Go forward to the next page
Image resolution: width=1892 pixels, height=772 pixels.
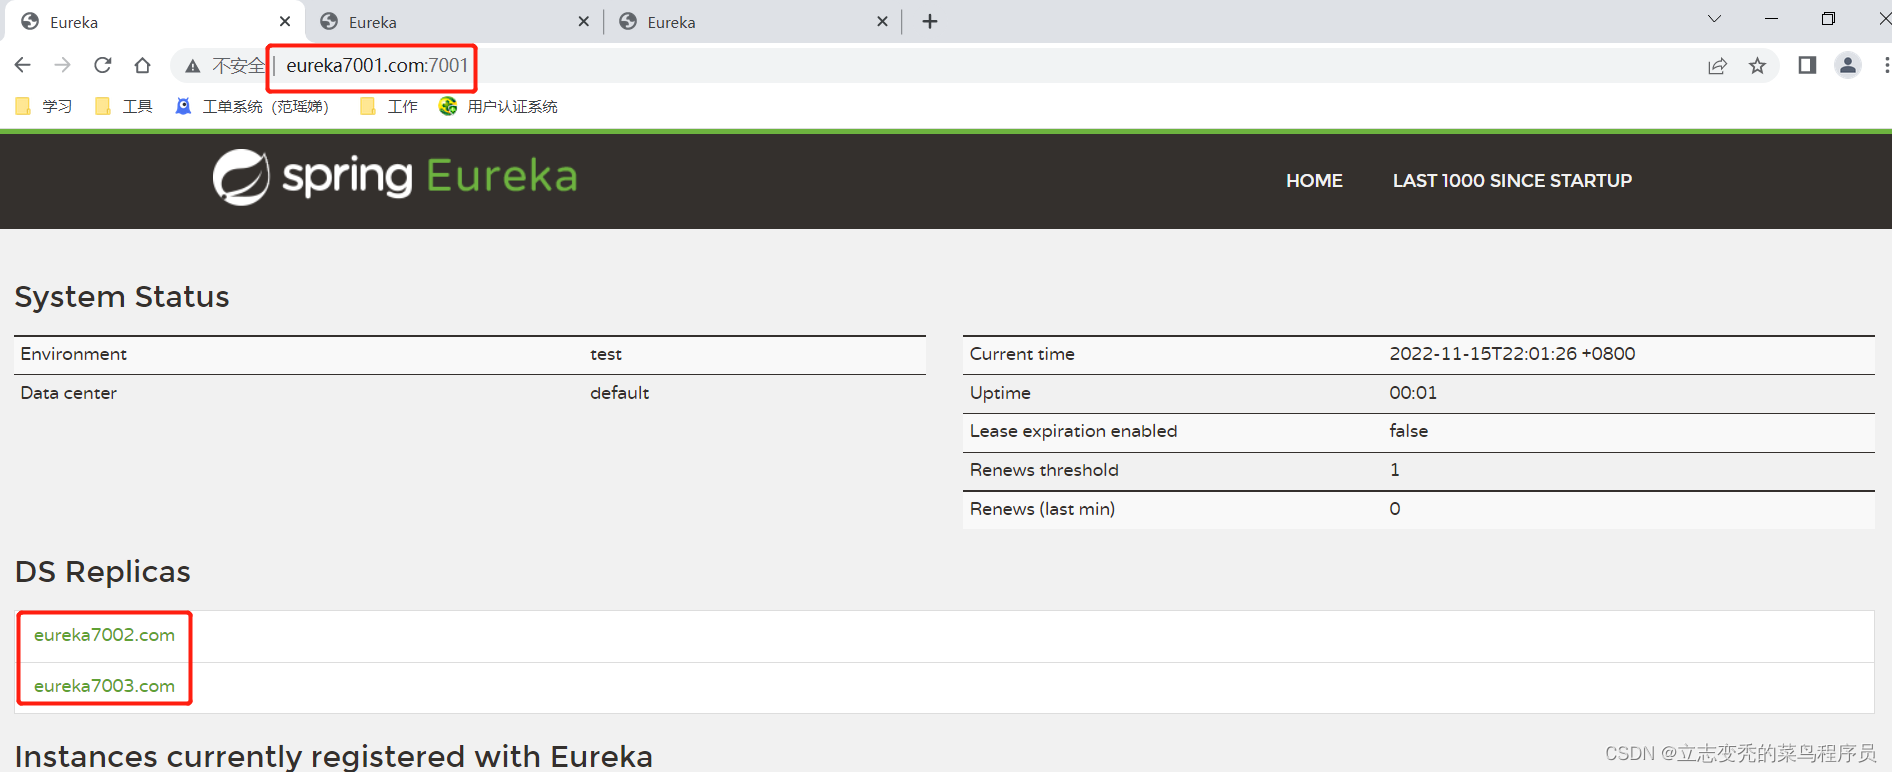pos(62,65)
